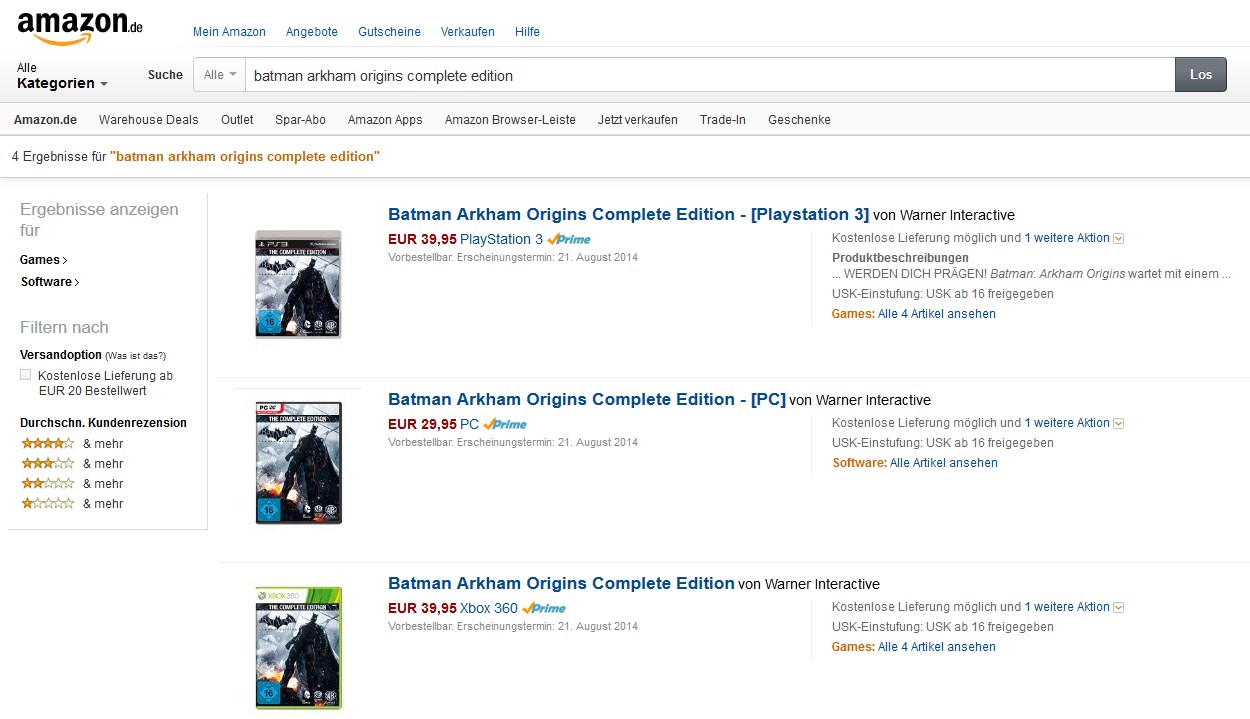The height and width of the screenshot is (719, 1250).
Task: Open the Xbox 360 game cover thumbnail
Action: (x=298, y=648)
